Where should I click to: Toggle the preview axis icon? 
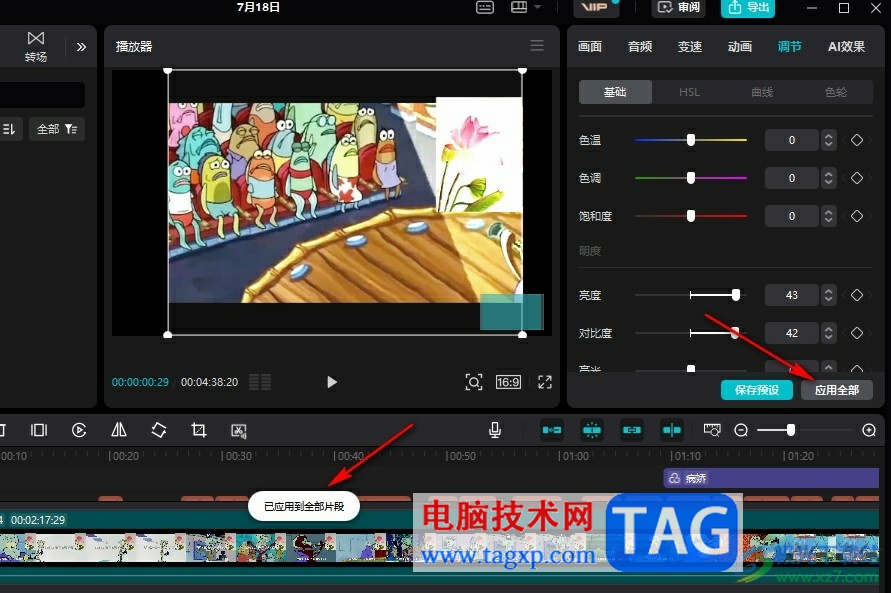click(672, 431)
